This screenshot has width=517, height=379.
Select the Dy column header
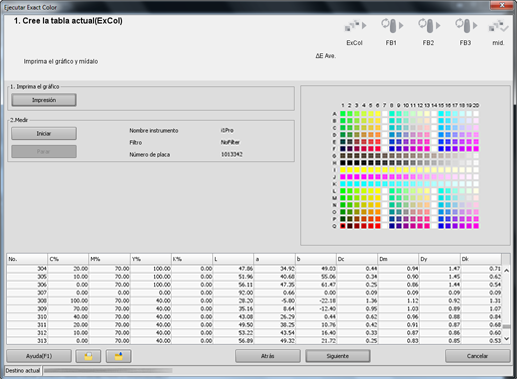[439, 259]
